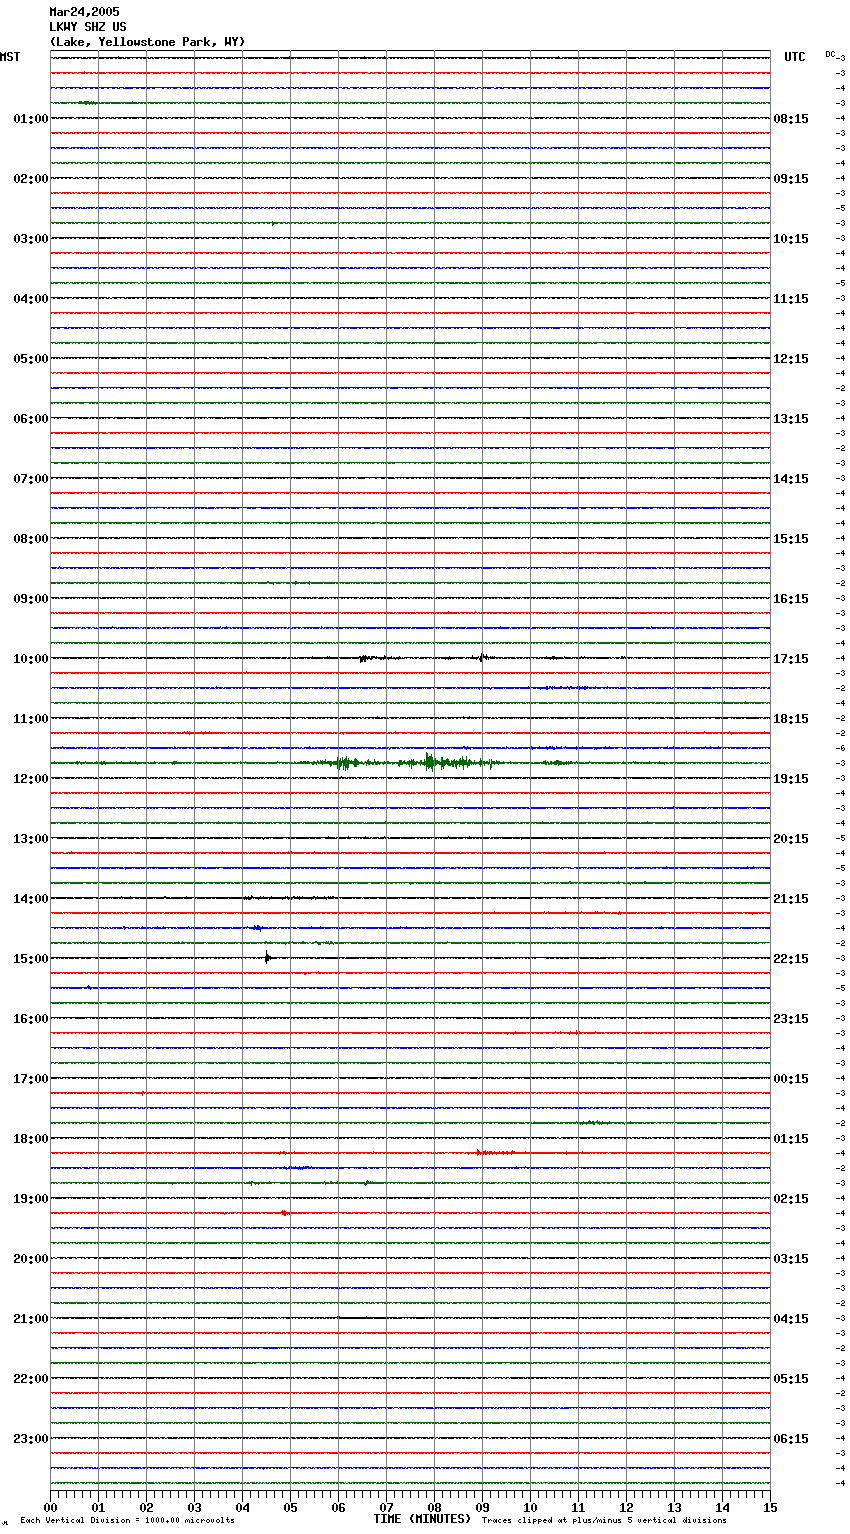Select the 22:00 MST row label
Screen dimensions: 850x1534
[31, 1379]
